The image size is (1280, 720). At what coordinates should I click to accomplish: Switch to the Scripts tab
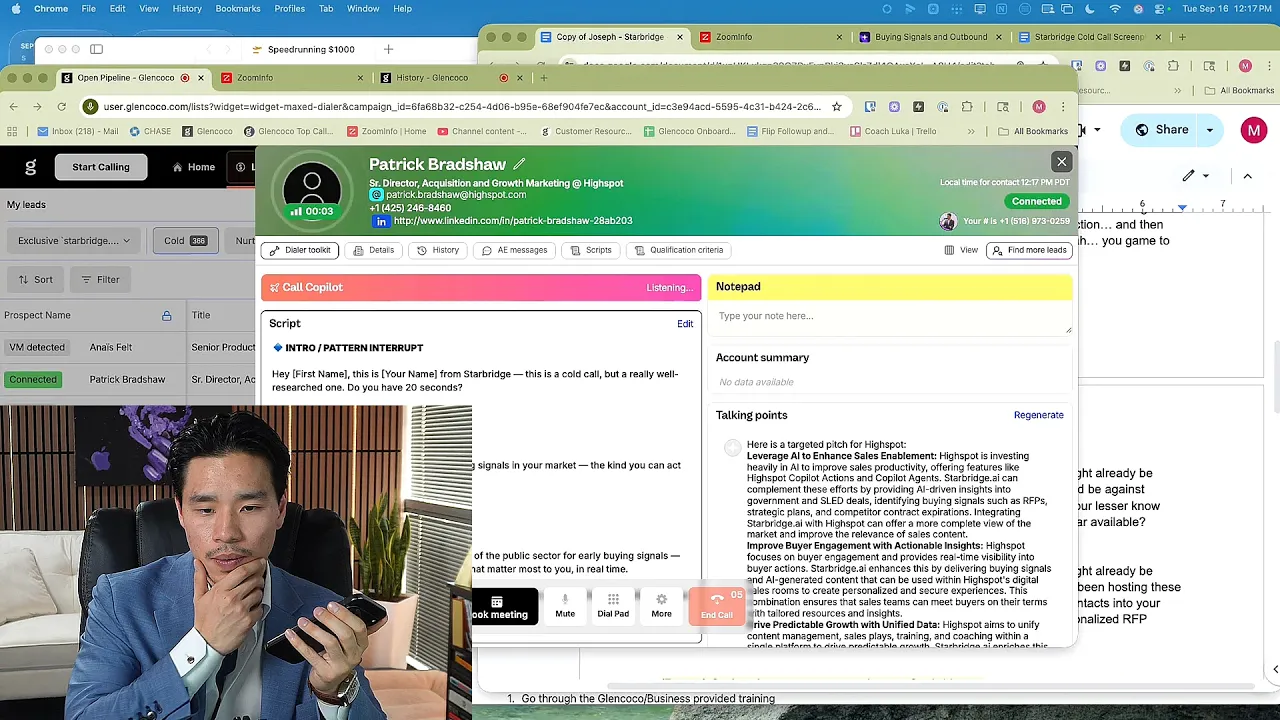(x=591, y=250)
